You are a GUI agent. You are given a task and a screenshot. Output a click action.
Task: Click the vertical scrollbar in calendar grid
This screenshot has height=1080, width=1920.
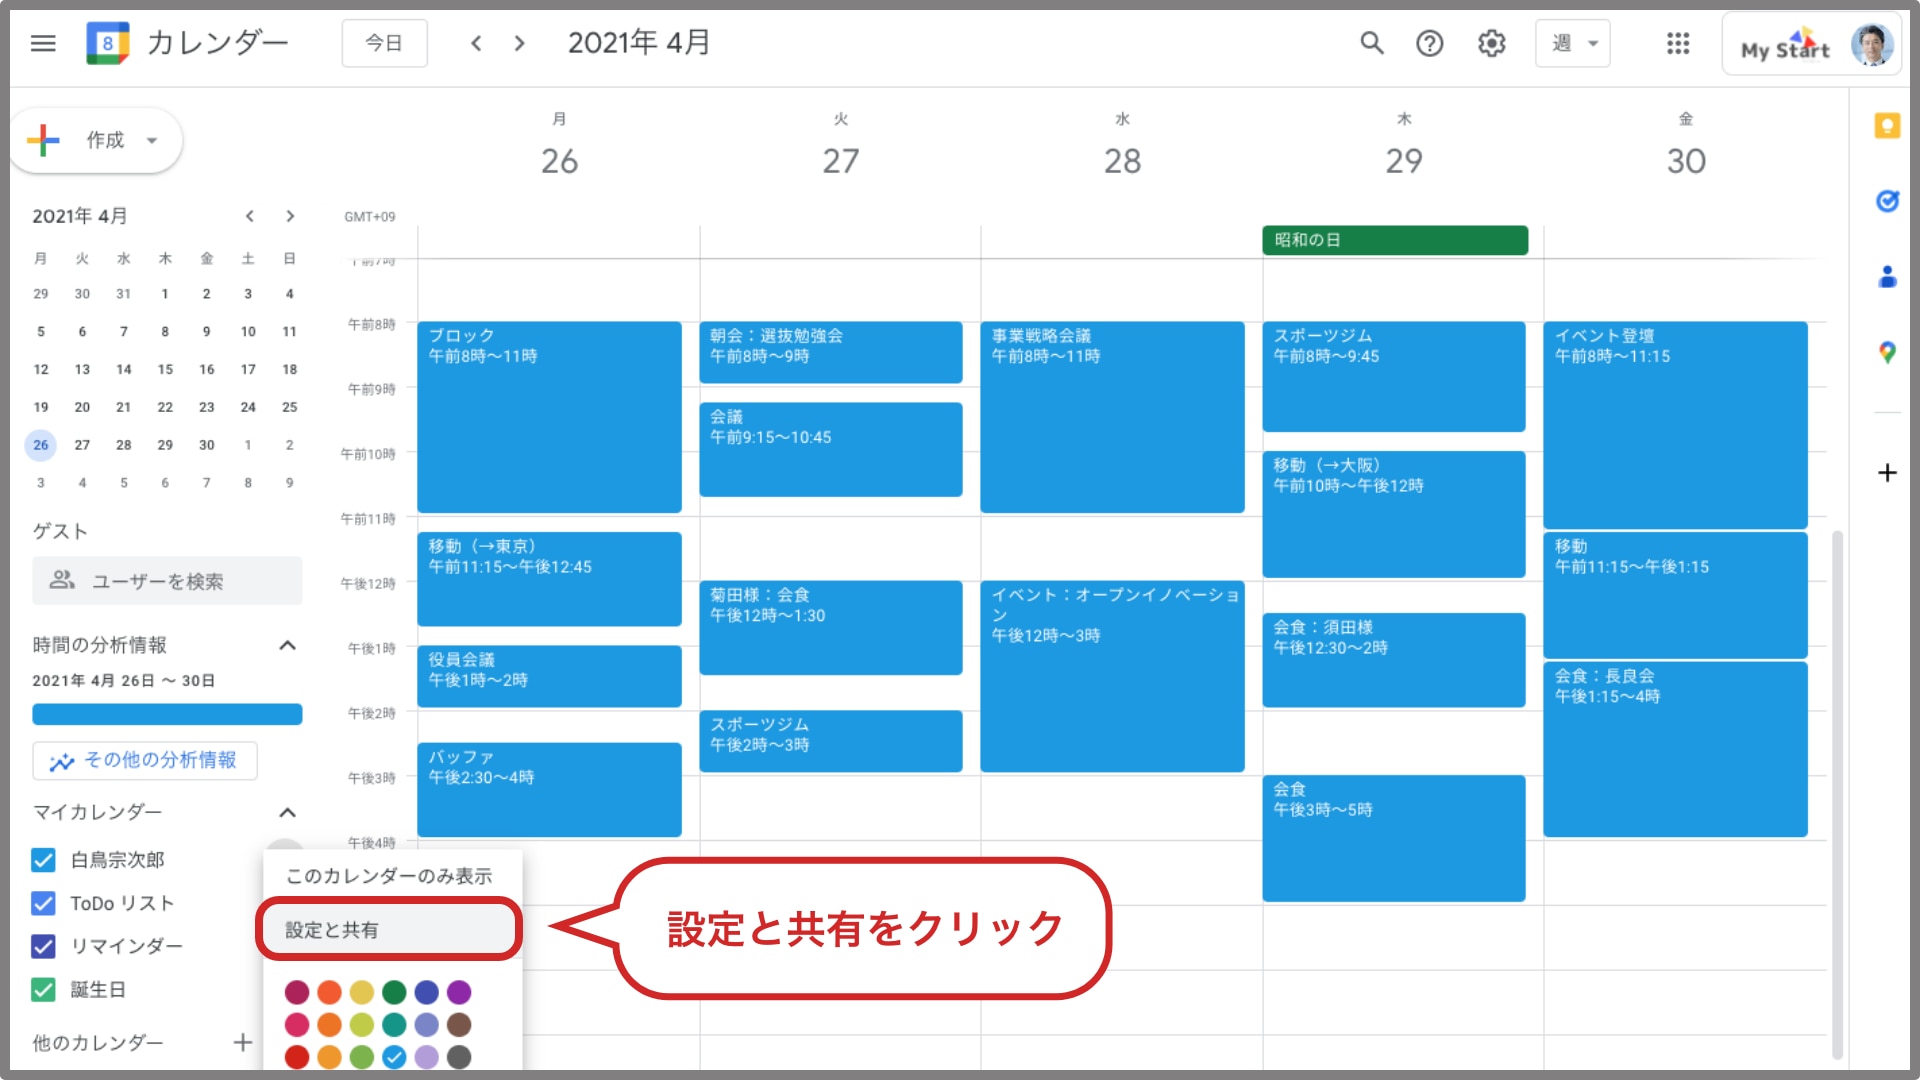point(1837,795)
